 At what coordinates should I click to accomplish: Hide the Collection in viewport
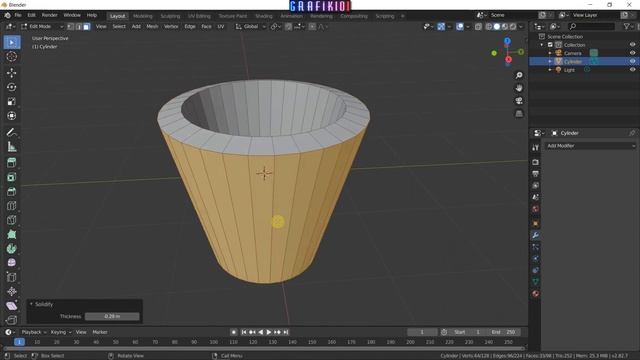click(x=632, y=45)
